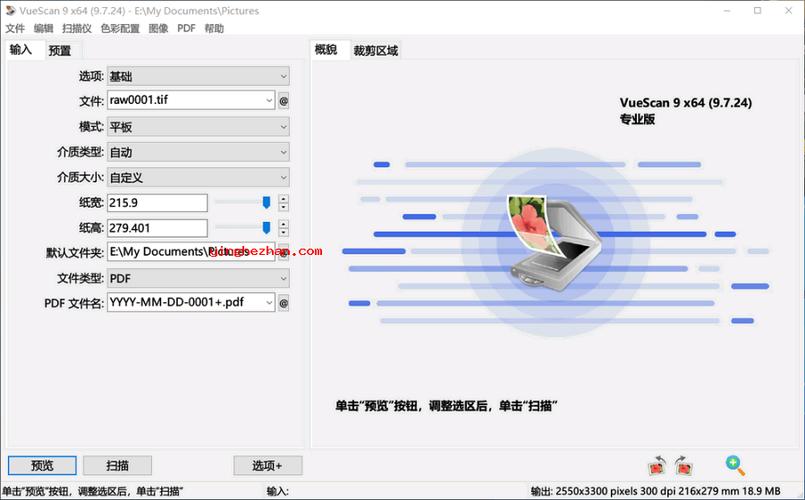The width and height of the screenshot is (805, 500).
Task: Click the 专业版 edition text
Action: (637, 119)
